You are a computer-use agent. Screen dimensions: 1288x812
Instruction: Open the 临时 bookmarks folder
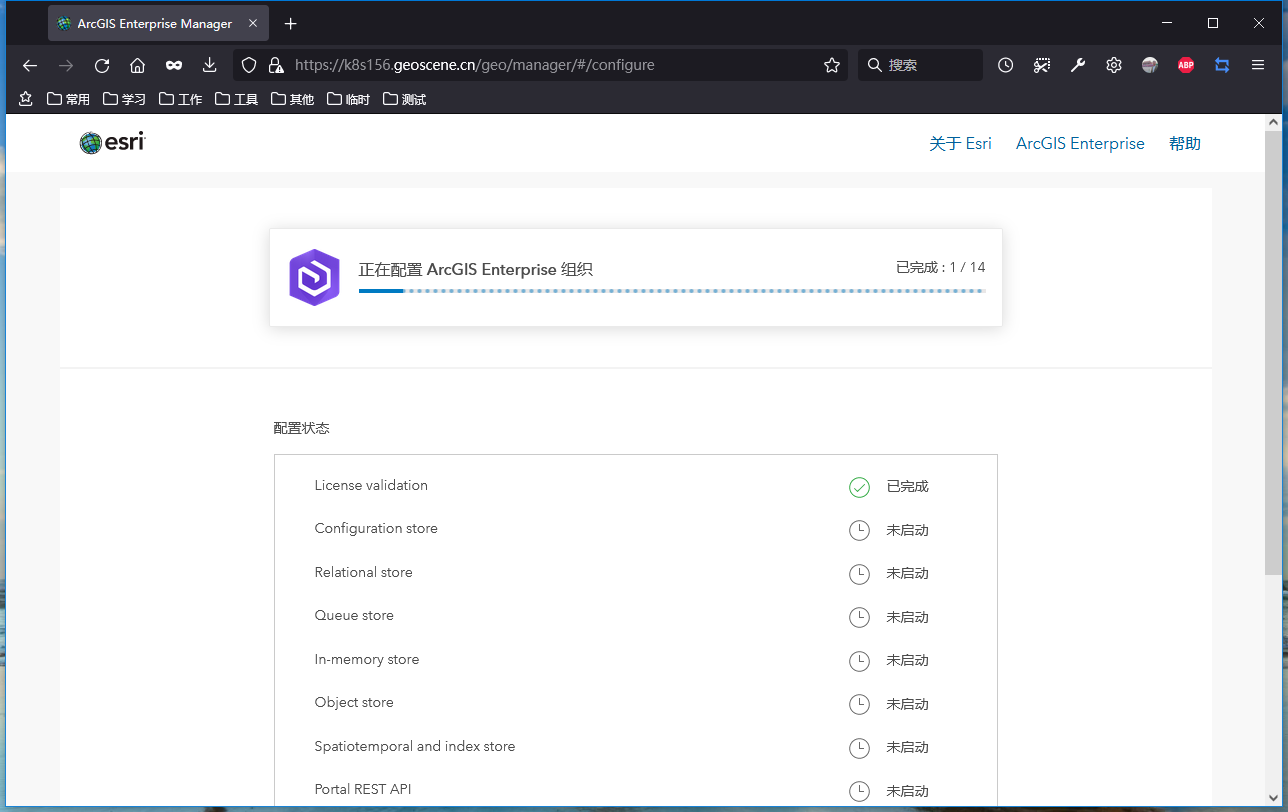pos(348,99)
